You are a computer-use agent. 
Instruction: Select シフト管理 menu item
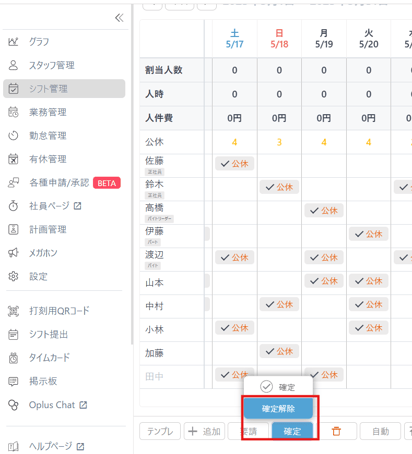(x=64, y=89)
